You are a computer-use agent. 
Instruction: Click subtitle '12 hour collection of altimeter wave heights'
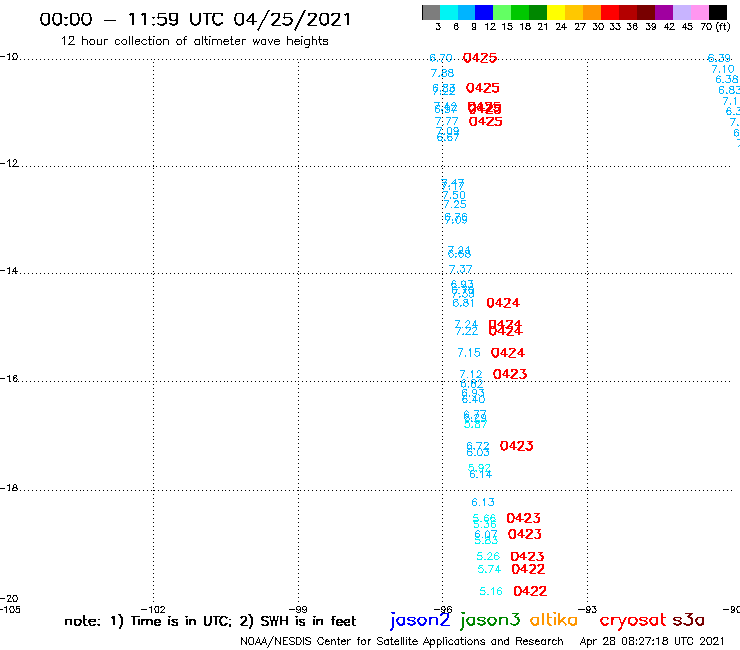point(194,41)
